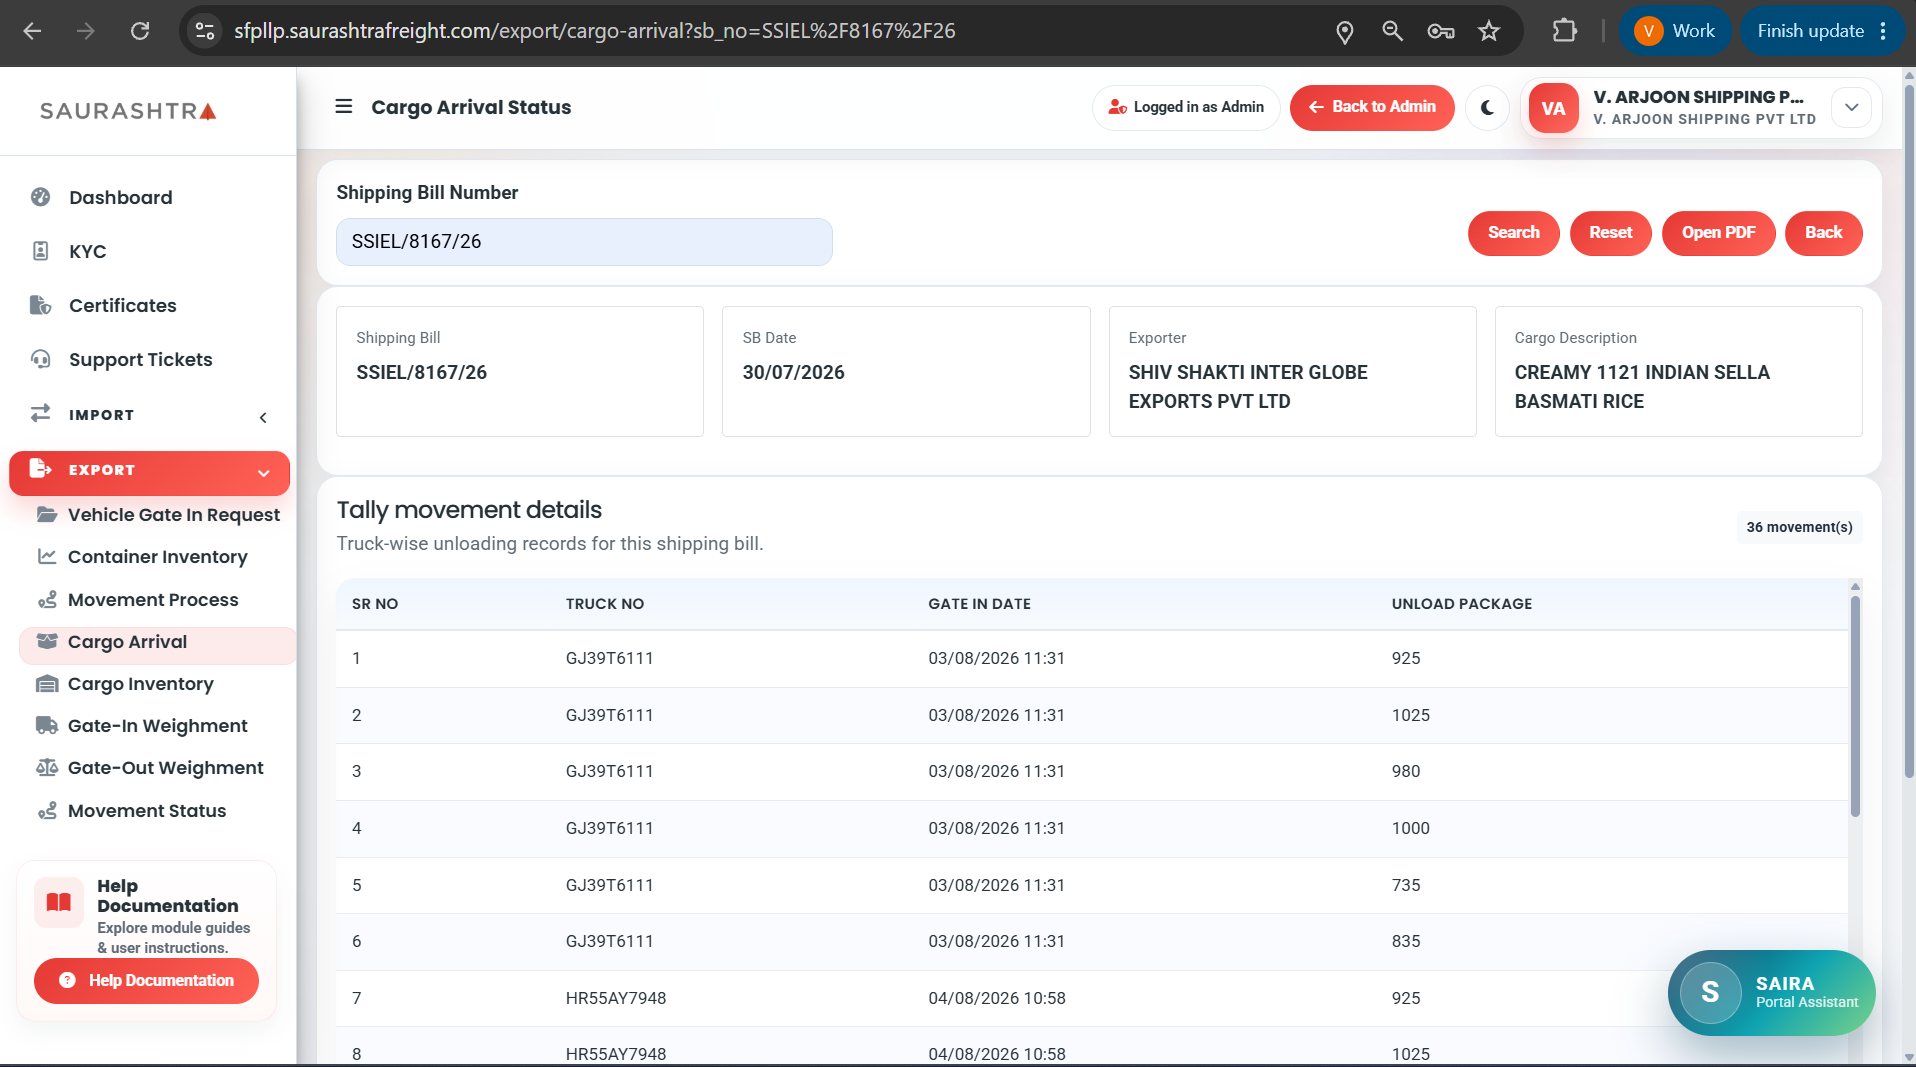This screenshot has height=1067, width=1916.
Task: Click the EXPORT file icon
Action: (40, 468)
